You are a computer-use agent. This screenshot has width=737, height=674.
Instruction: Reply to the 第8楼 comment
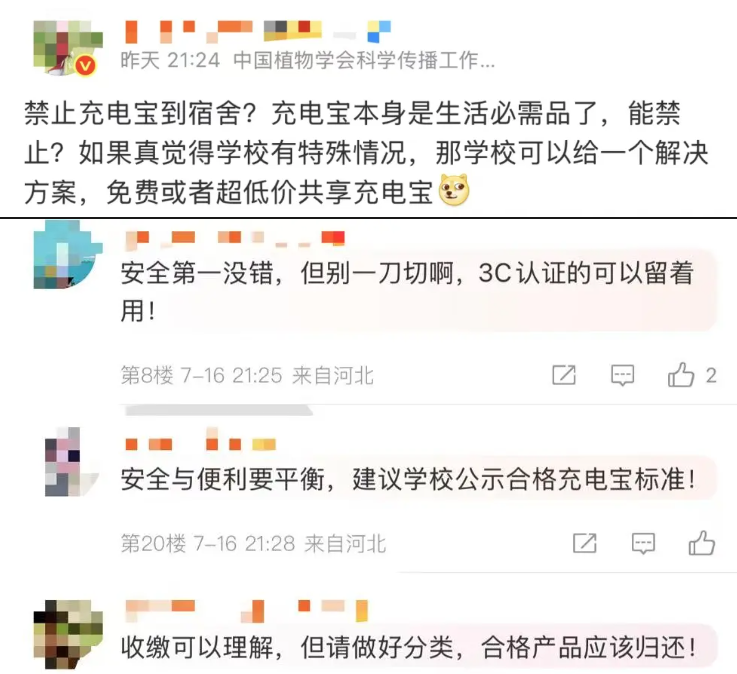(622, 376)
